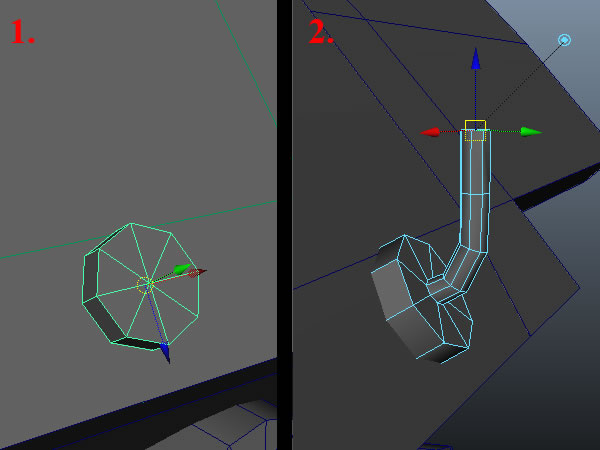Image resolution: width=600 pixels, height=450 pixels.
Task: Click the blue axis arrow in panel 1
Action: (165, 353)
